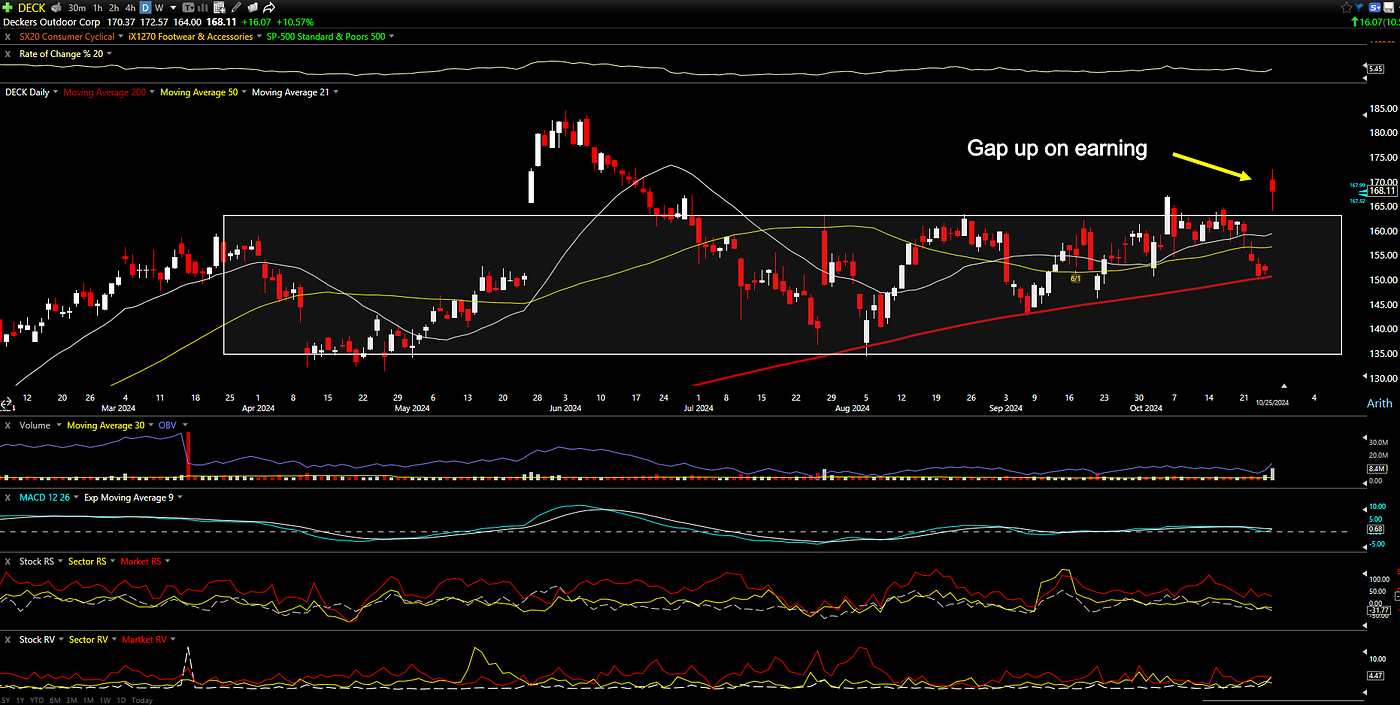
Task: Set chart range to 3M
Action: click(x=72, y=700)
